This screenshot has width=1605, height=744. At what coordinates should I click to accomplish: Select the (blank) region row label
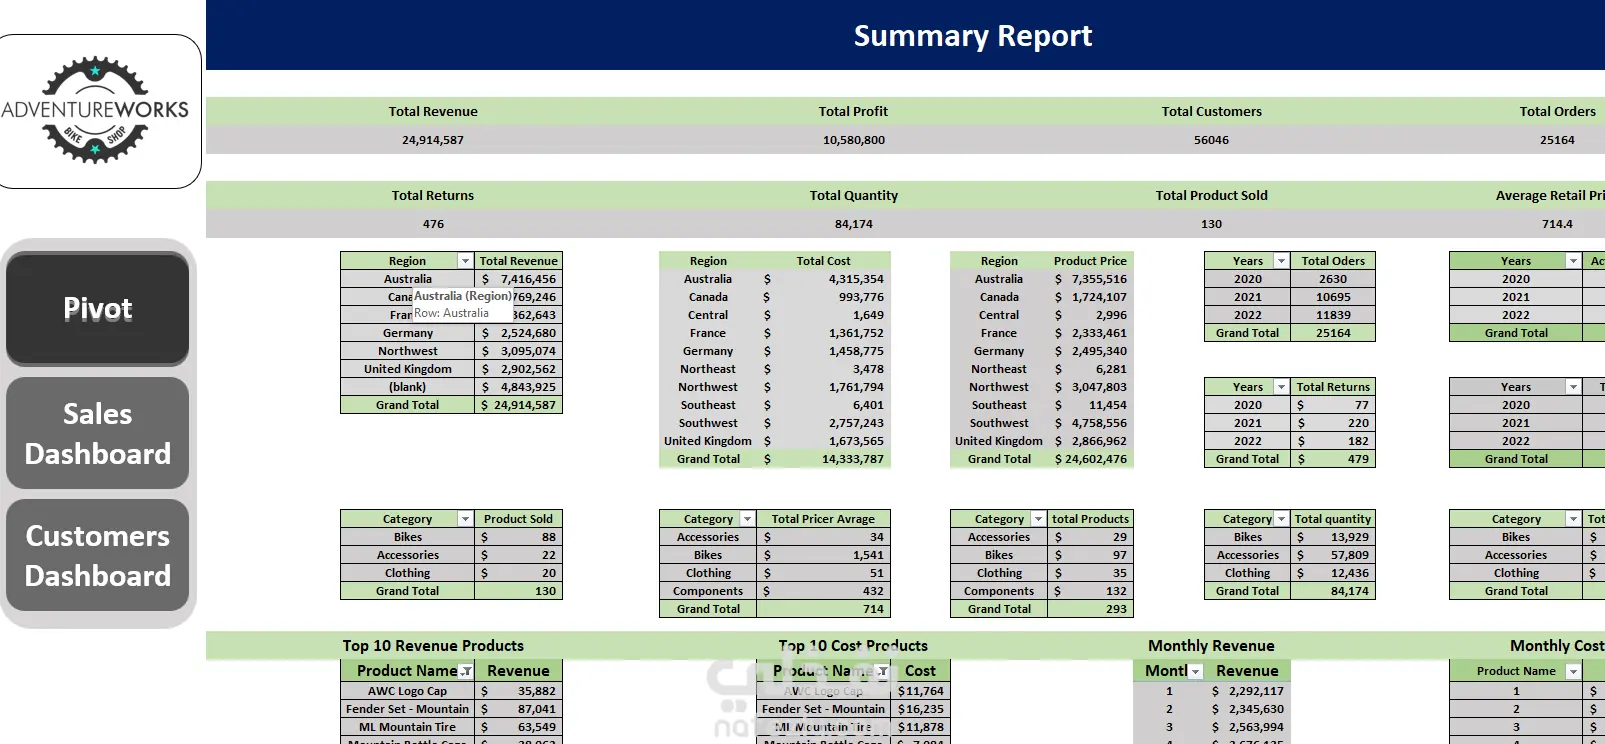pos(407,387)
